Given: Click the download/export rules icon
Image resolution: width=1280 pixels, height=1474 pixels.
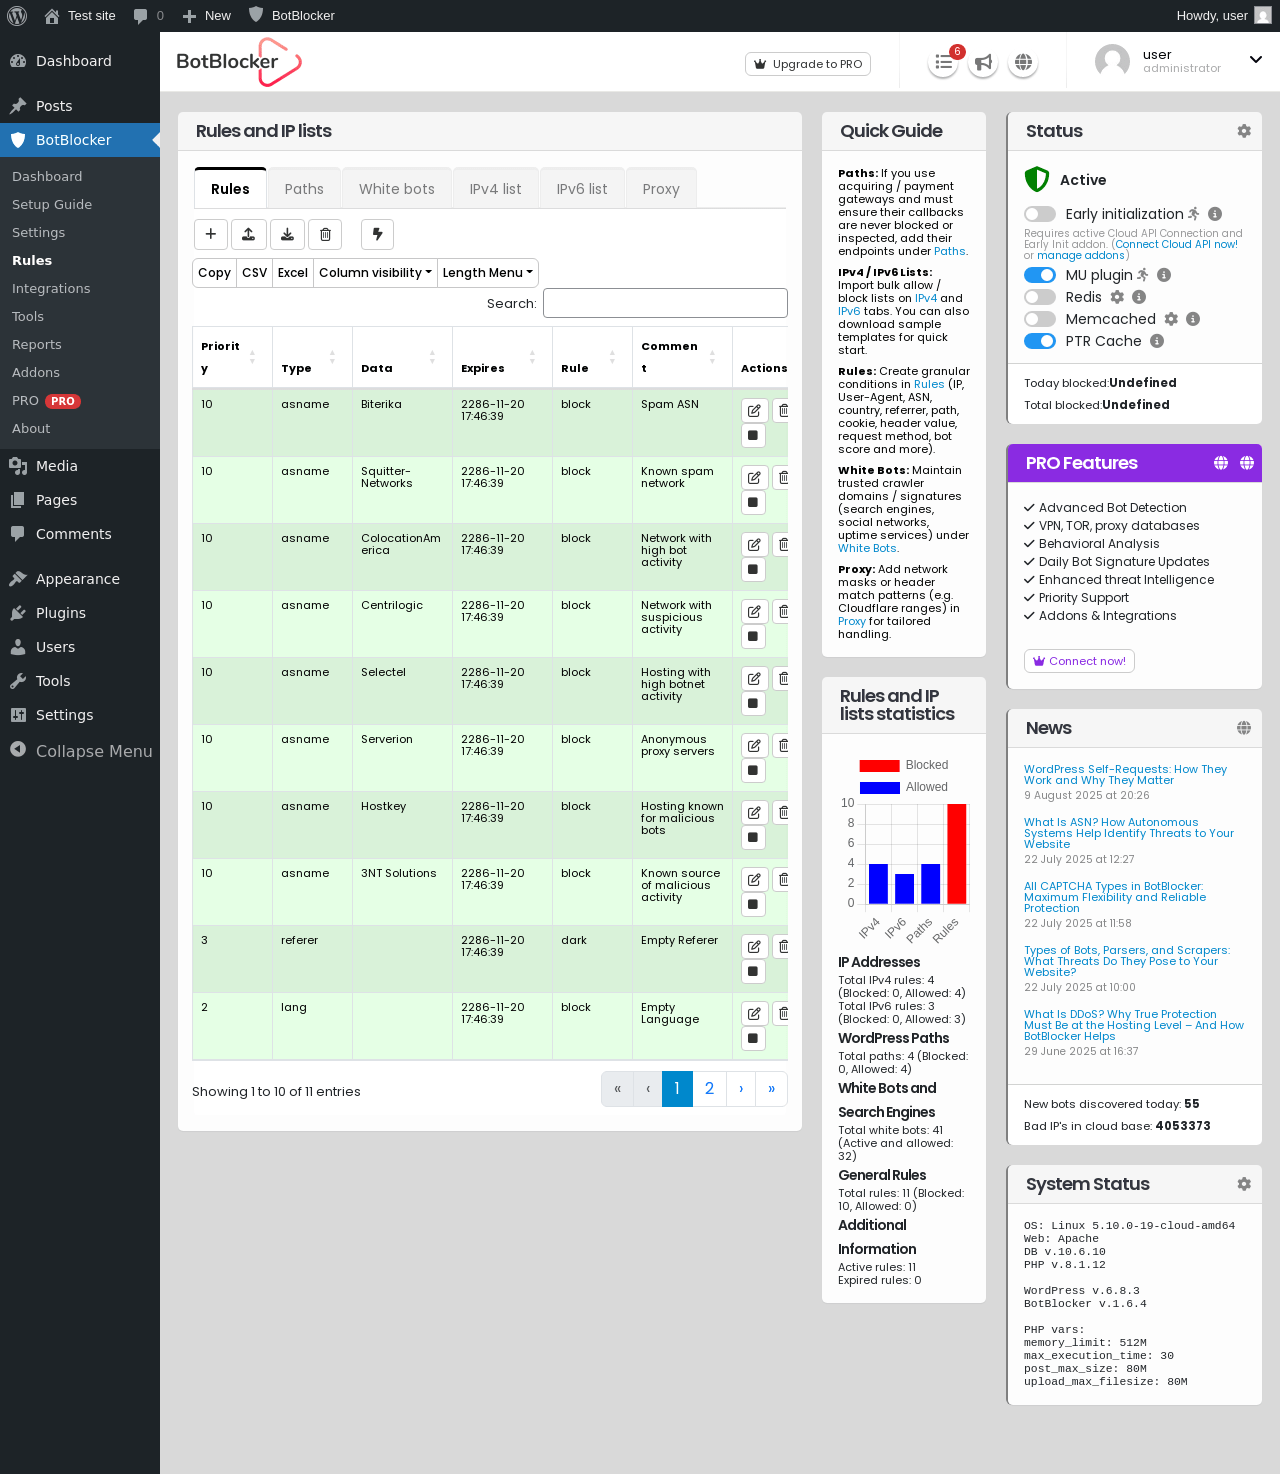Looking at the screenshot, I should pos(287,234).
